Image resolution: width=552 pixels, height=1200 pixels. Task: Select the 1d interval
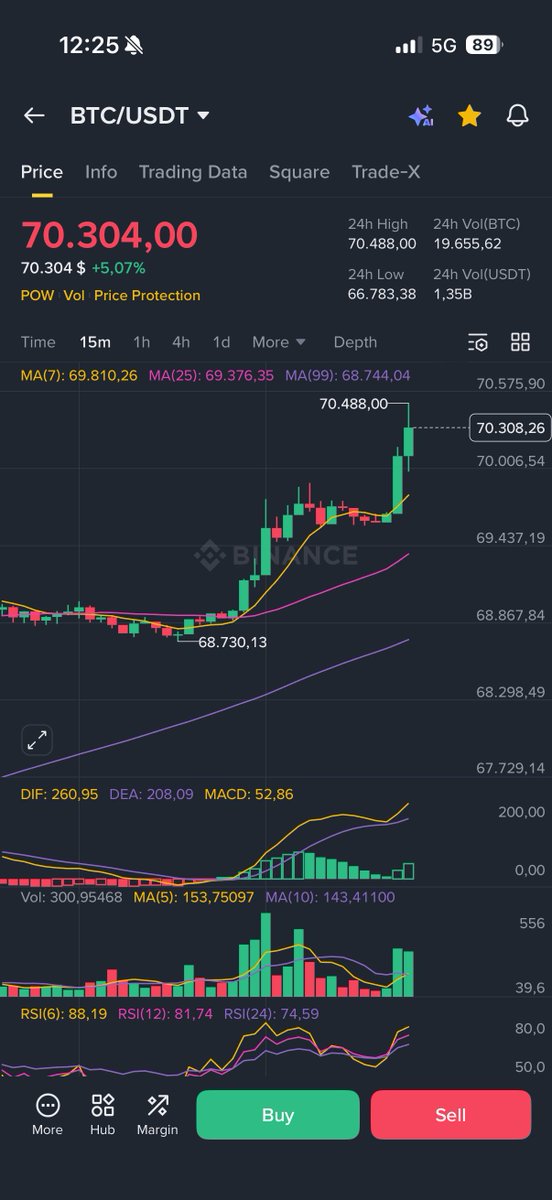[x=221, y=342]
